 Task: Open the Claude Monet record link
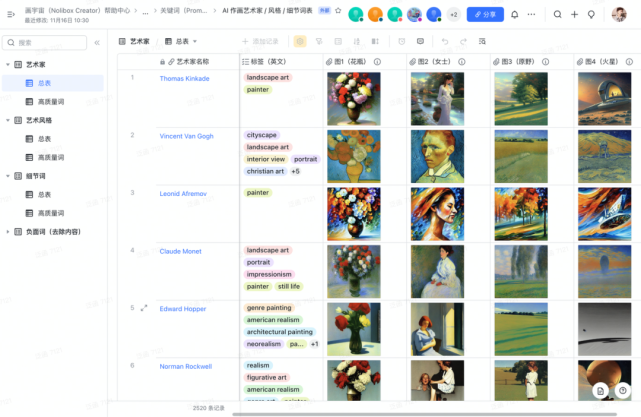tap(180, 251)
